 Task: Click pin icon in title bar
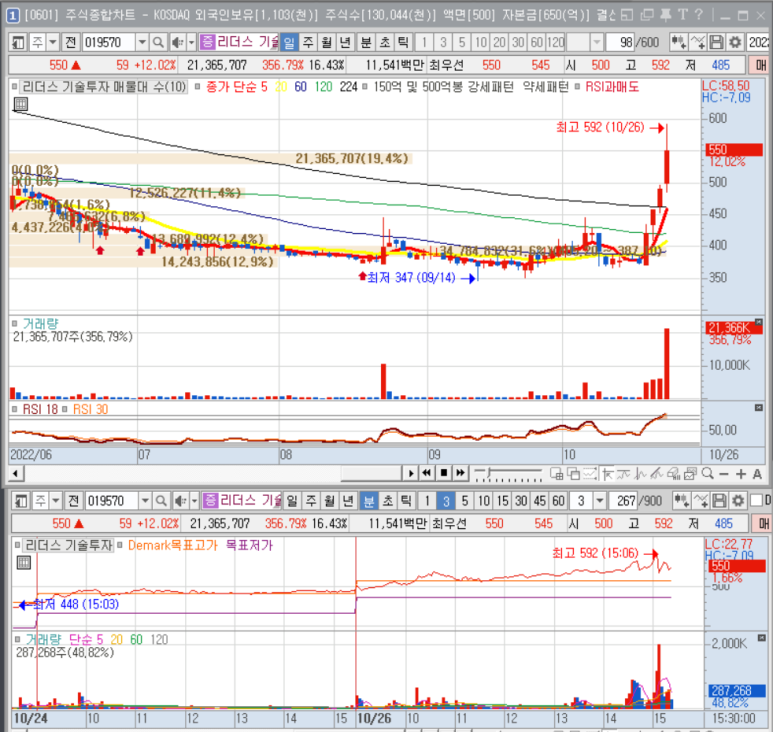[x=666, y=15]
